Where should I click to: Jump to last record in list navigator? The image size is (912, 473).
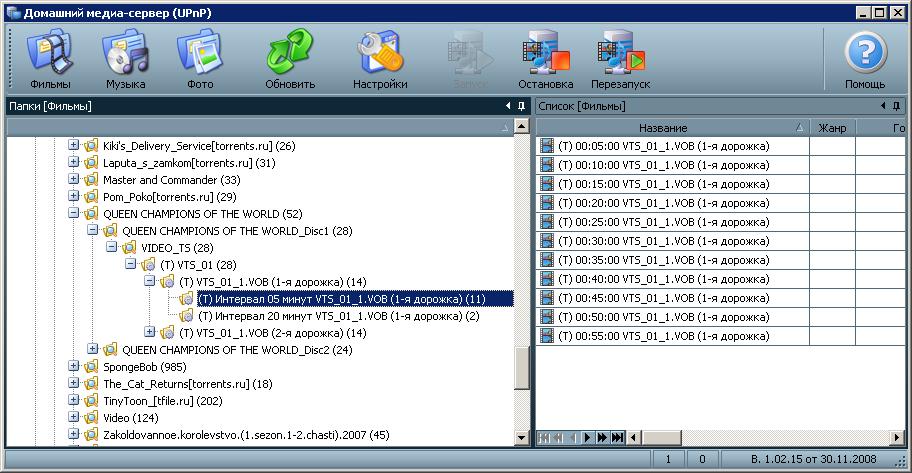coord(617,437)
